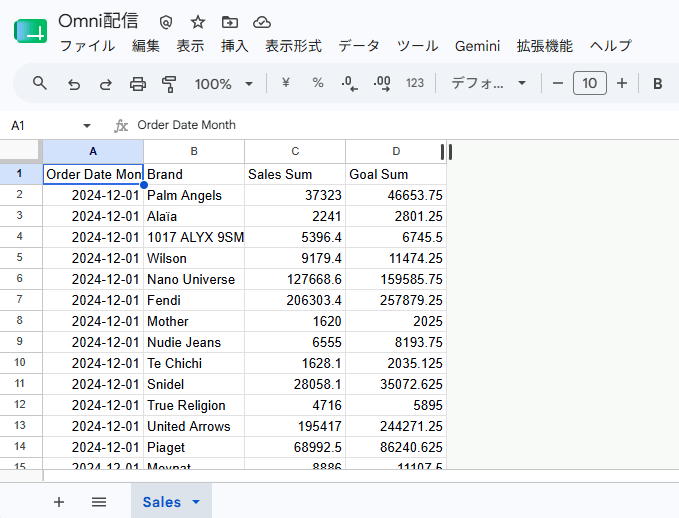
Task: Apply yen currency format
Action: pos(285,83)
